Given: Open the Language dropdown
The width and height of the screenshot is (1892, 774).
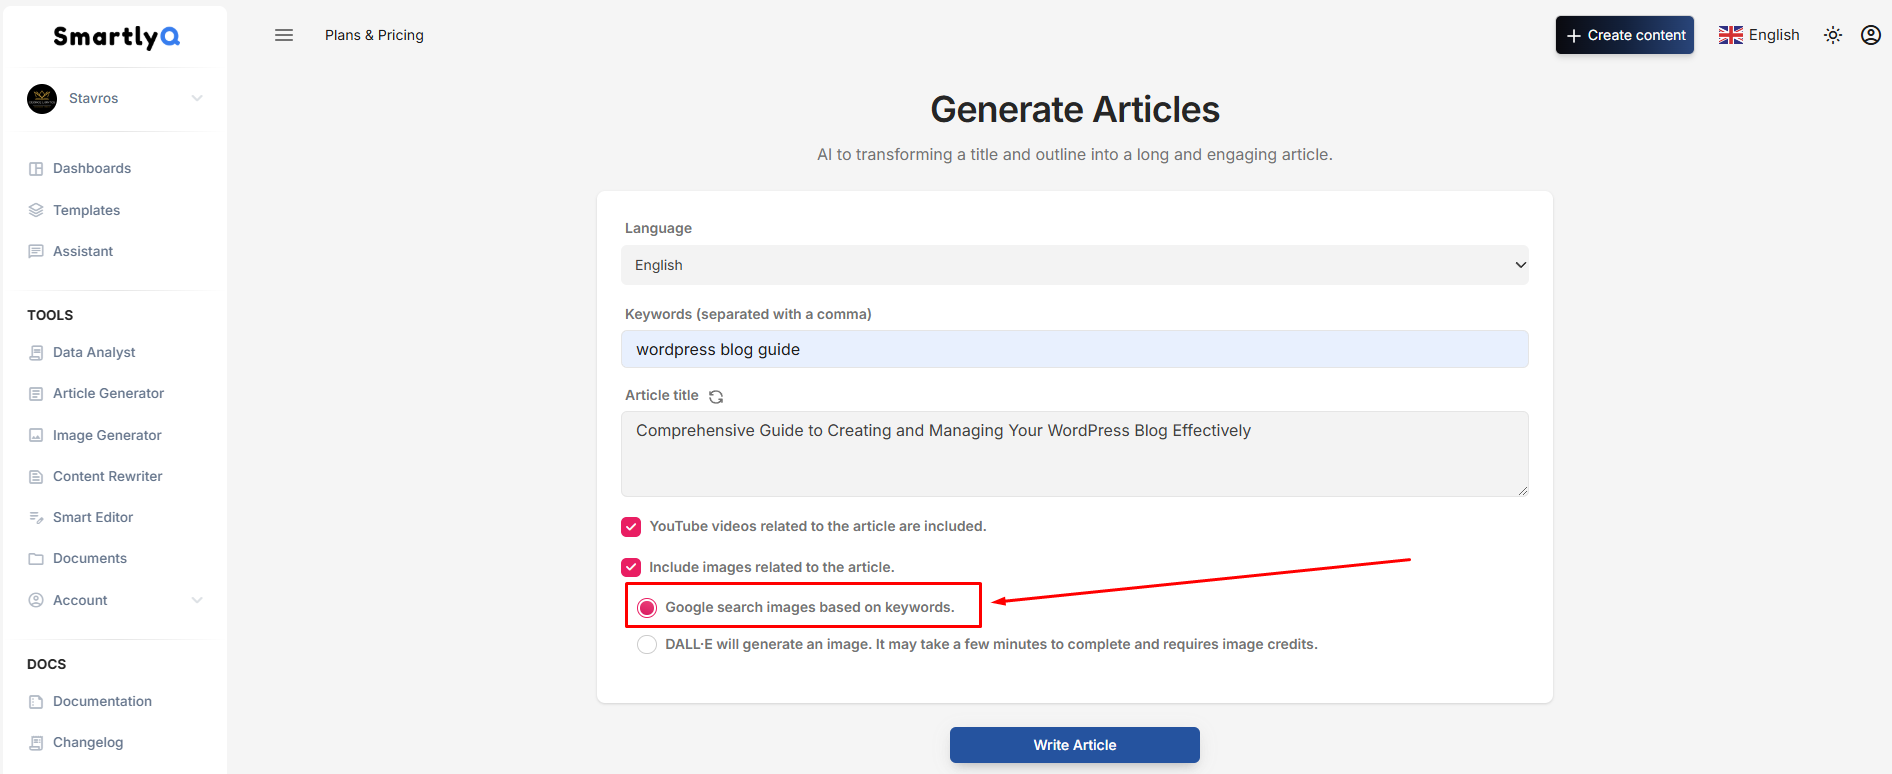Looking at the screenshot, I should coord(1075,265).
